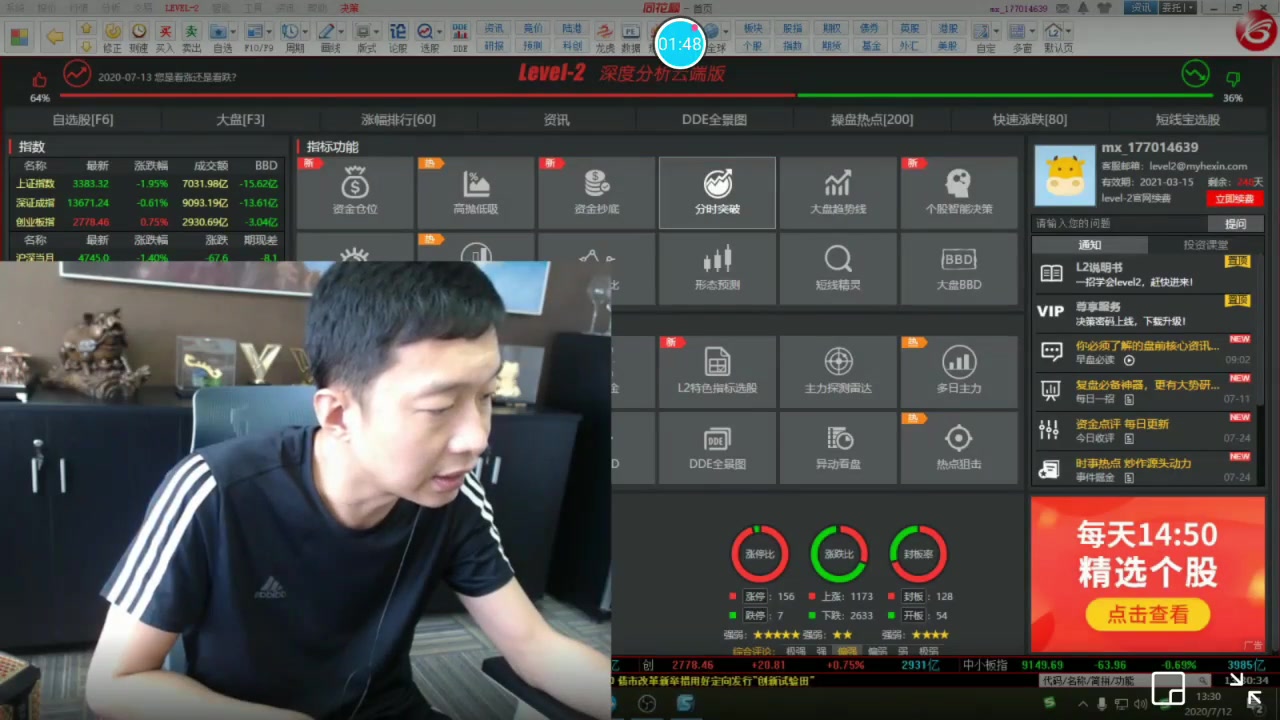Open the 个股智能决策 tile
Screen dimensions: 1280x720
pos(958,193)
